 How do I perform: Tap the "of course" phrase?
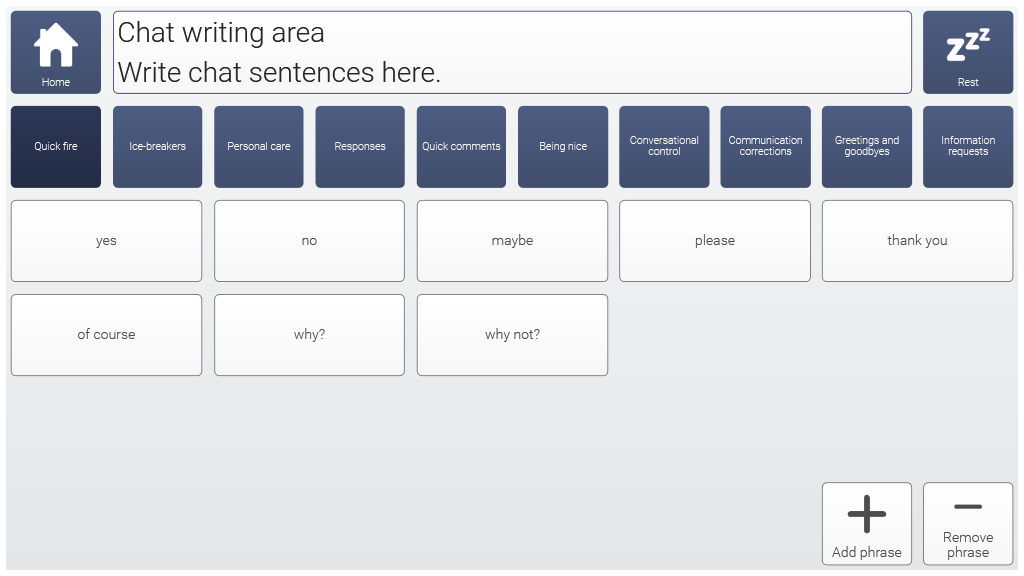(x=106, y=335)
